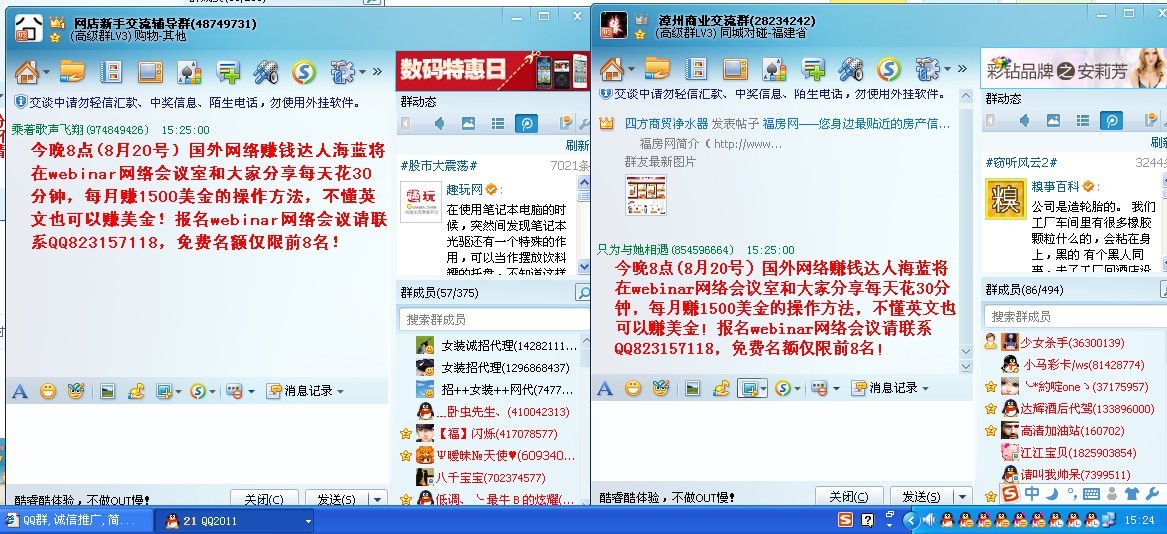Send picture icon in 网店新手交流辅导群 input toolbar

click(108, 391)
